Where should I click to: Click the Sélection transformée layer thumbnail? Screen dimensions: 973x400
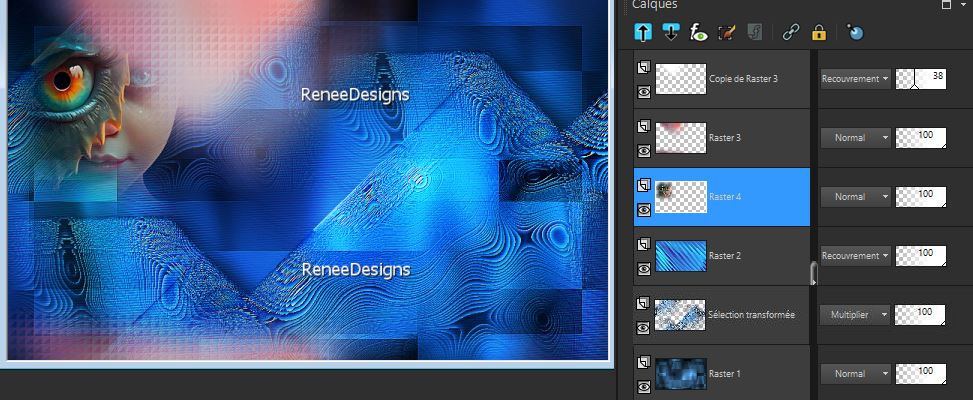pos(681,314)
